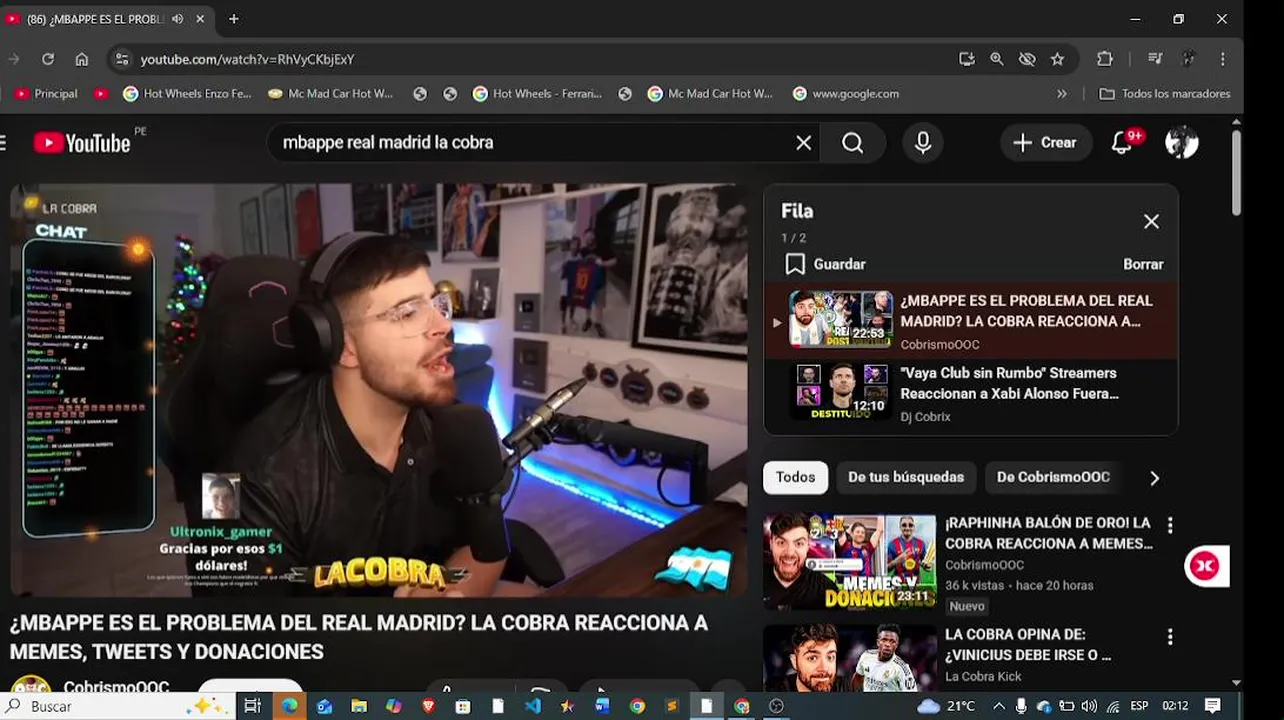Open Todos los marcadores folder
1284x720 pixels.
tap(1165, 93)
